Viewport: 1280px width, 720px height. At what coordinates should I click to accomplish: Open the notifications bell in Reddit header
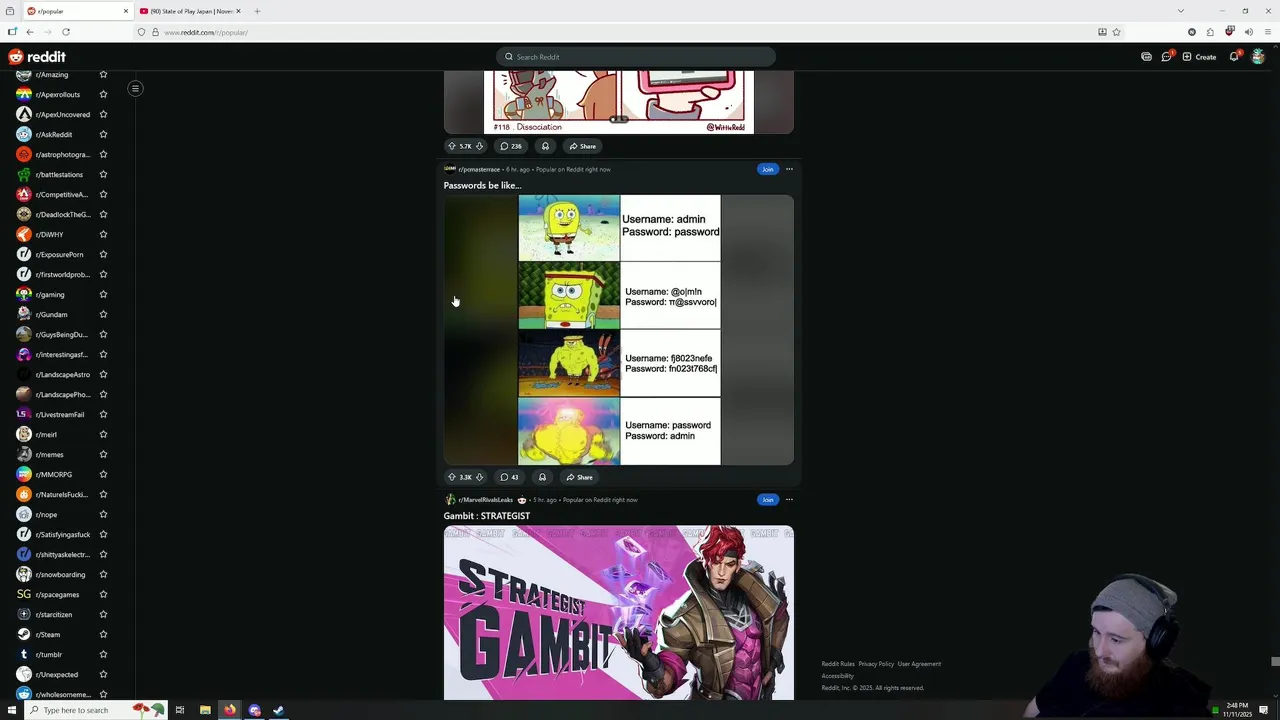click(x=1234, y=57)
